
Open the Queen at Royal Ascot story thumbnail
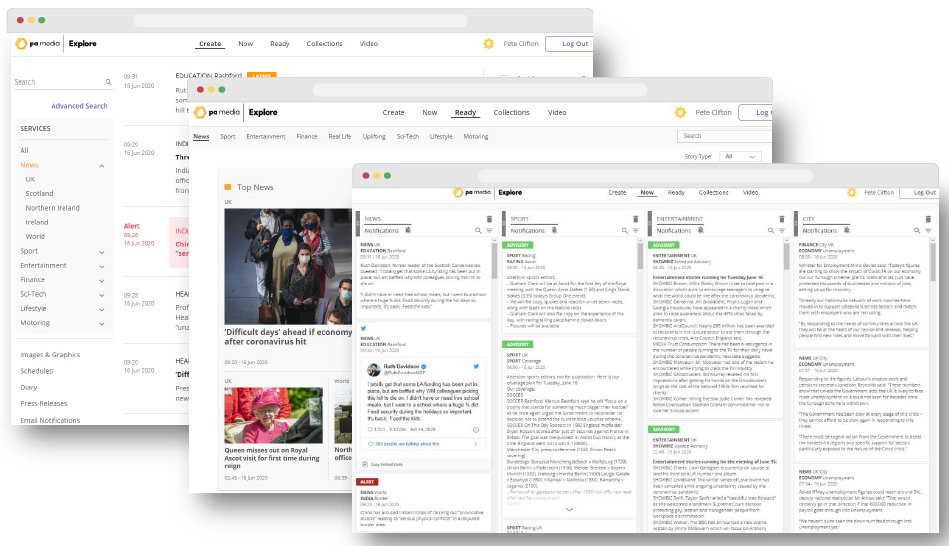pyautogui.click(x=274, y=415)
